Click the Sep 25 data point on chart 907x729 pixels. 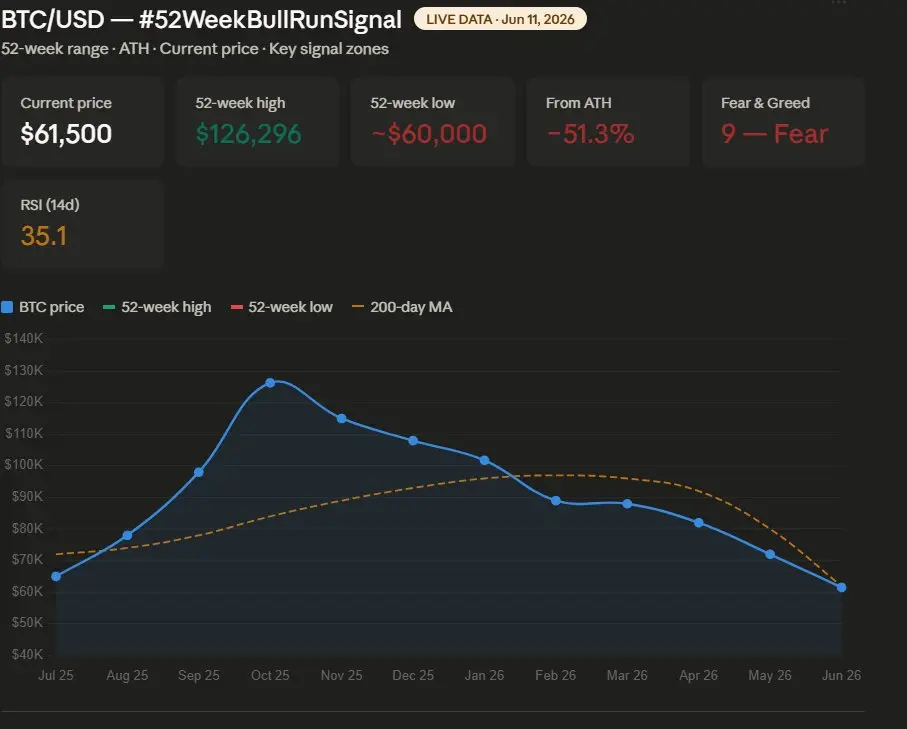click(x=198, y=472)
